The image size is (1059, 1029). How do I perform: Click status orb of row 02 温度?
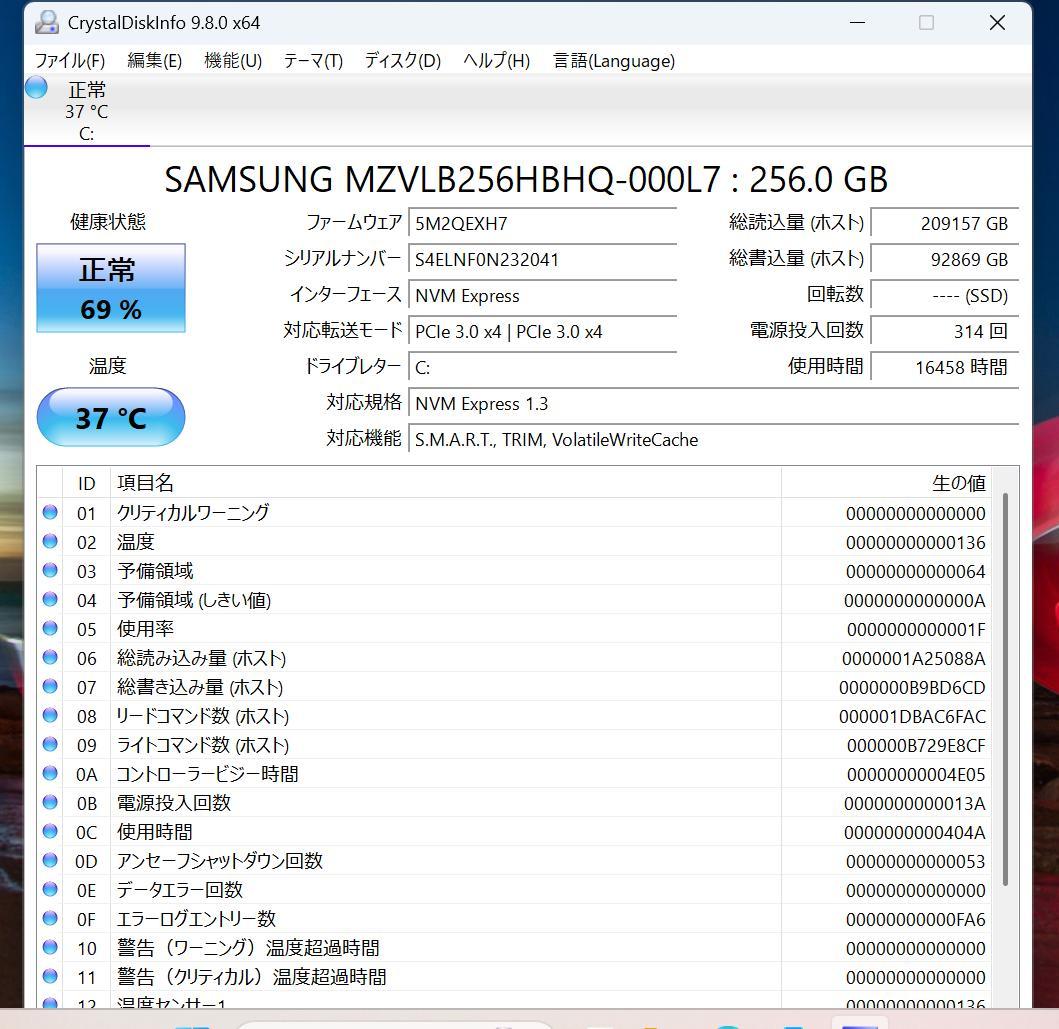point(50,541)
